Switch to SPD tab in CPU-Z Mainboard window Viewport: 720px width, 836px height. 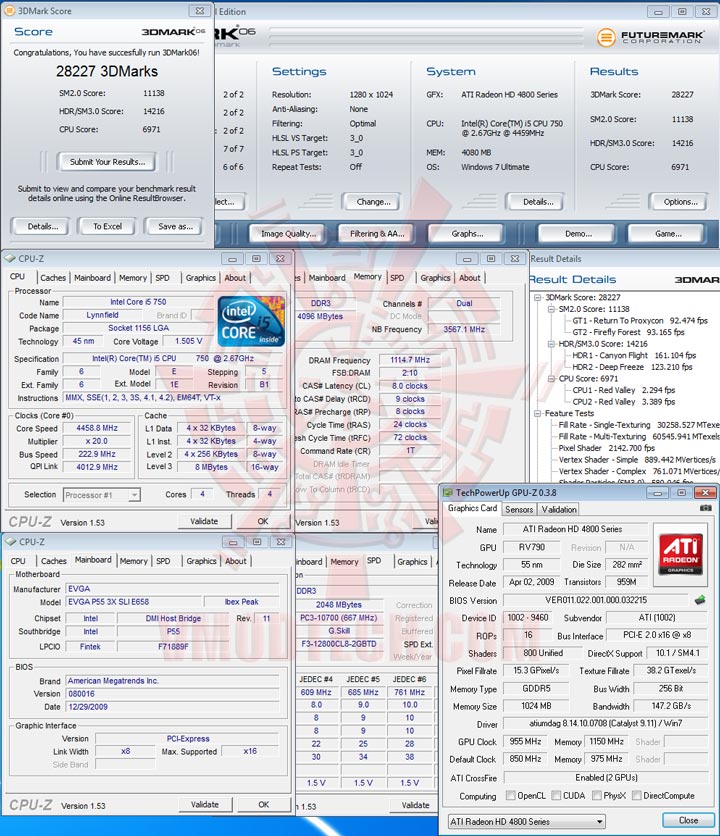click(163, 561)
